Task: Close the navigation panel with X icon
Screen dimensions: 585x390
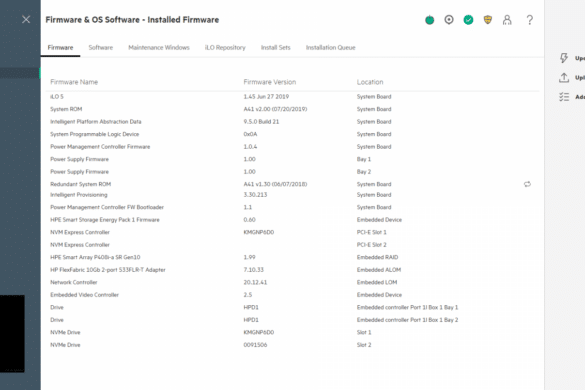Action: pyautogui.click(x=26, y=19)
